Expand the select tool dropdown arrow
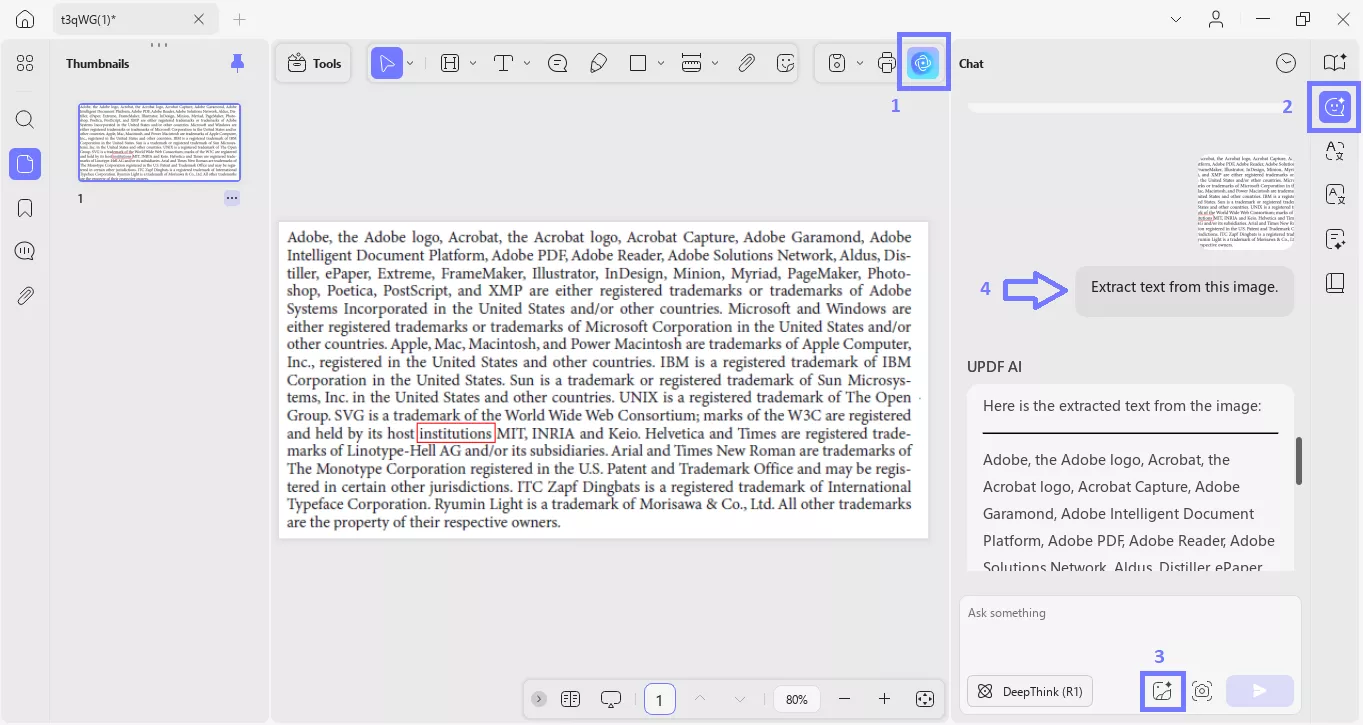The width and height of the screenshot is (1363, 725). 408,62
